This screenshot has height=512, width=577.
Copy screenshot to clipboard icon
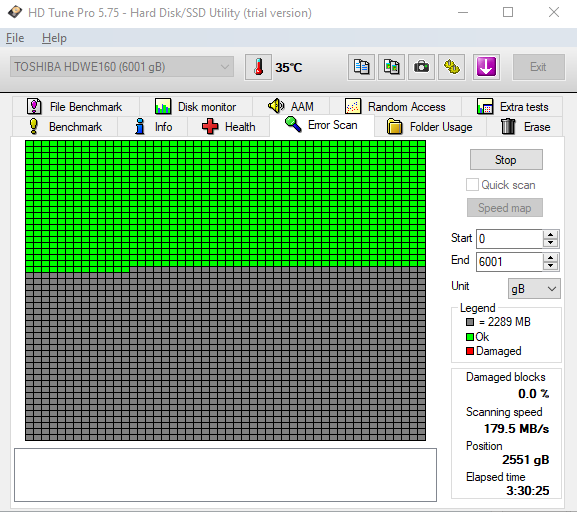tap(391, 67)
